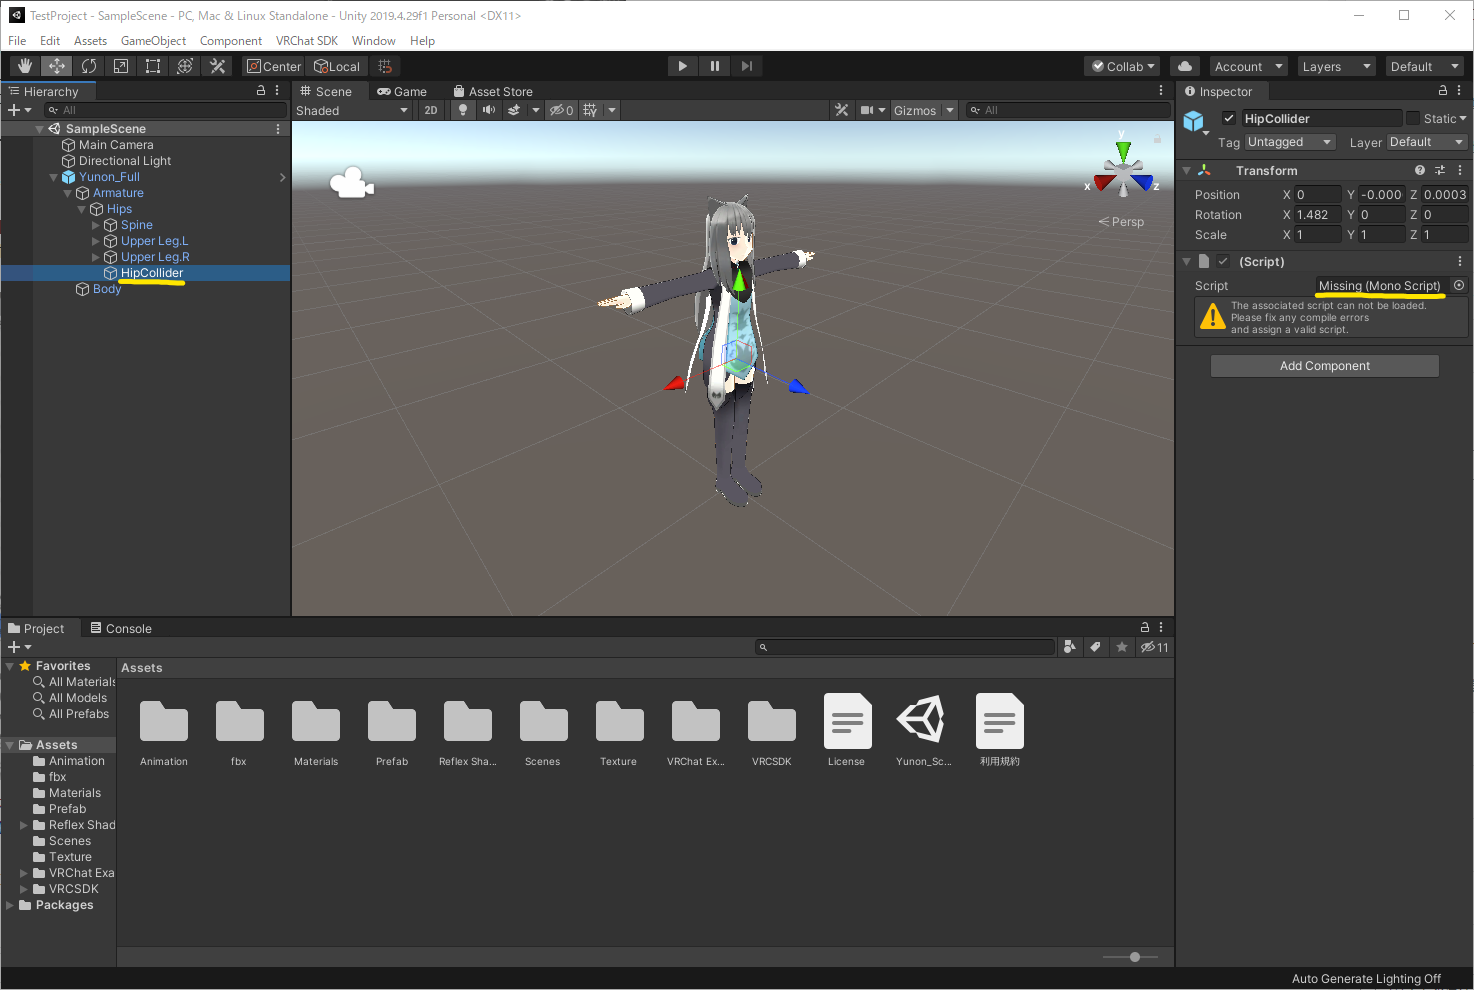Enable the Script component checkbox
The height and width of the screenshot is (990, 1474).
[1223, 261]
